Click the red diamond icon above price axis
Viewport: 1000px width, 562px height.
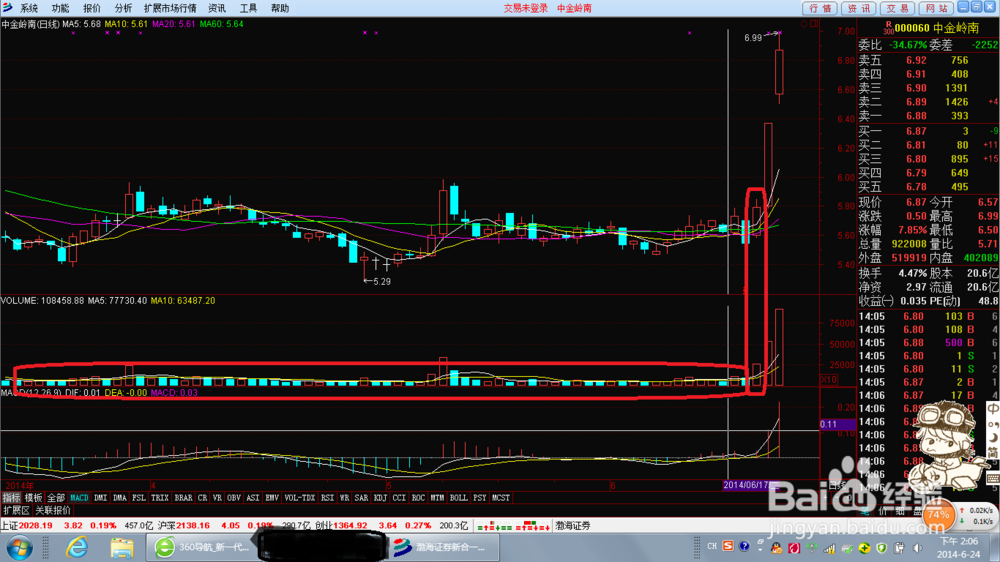[x=804, y=24]
